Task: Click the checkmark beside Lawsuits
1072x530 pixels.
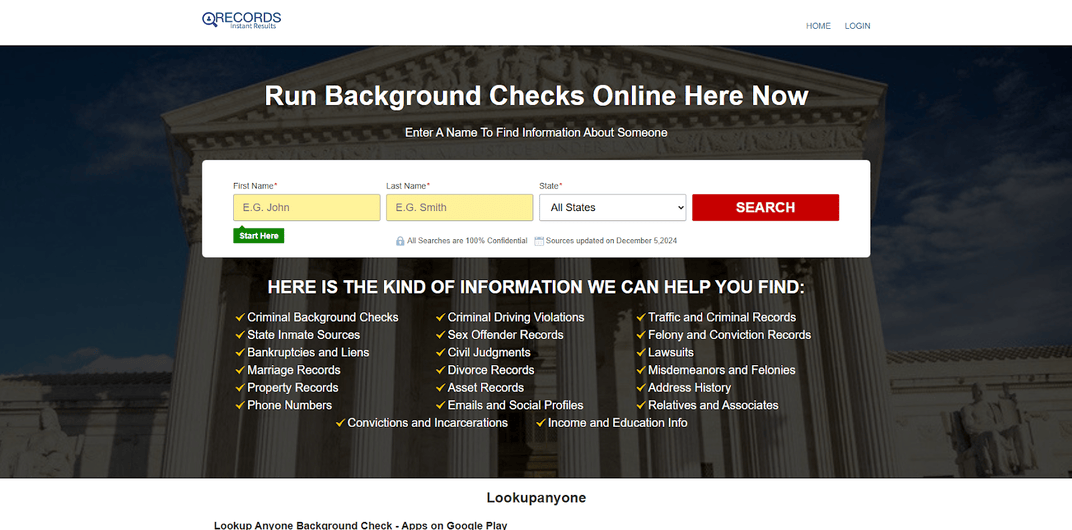Action: coord(640,353)
